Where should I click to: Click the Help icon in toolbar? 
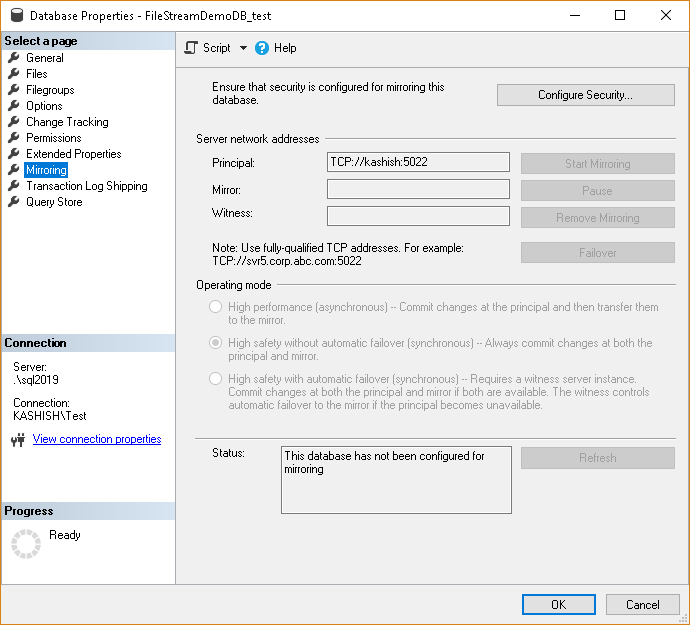pyautogui.click(x=262, y=48)
